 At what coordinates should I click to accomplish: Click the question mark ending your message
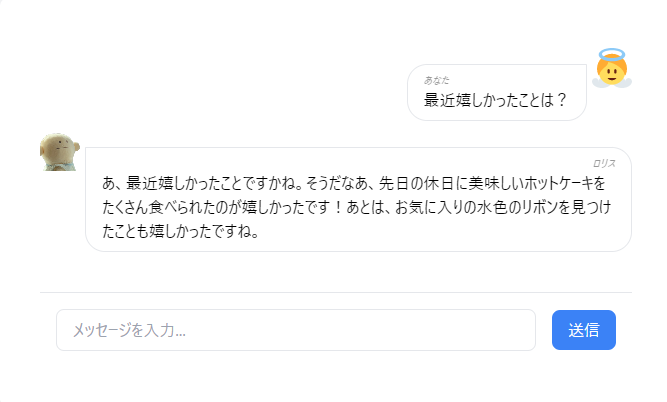561,100
